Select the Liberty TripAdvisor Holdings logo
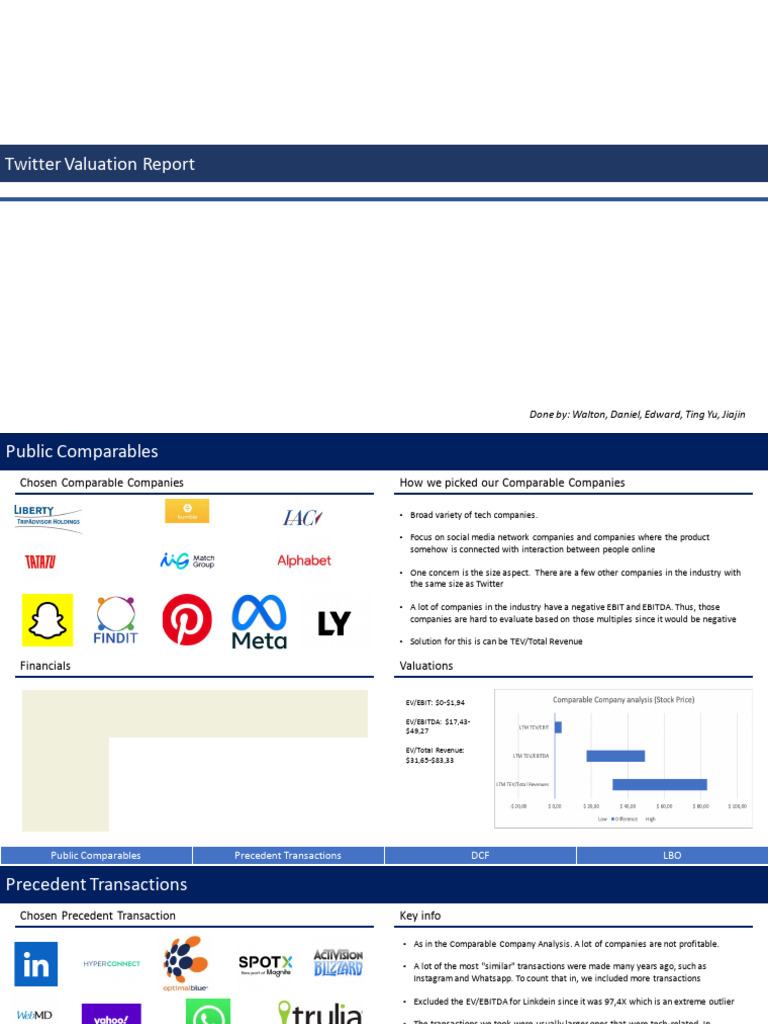Image resolution: width=768 pixels, height=1024 pixels. pos(48,517)
